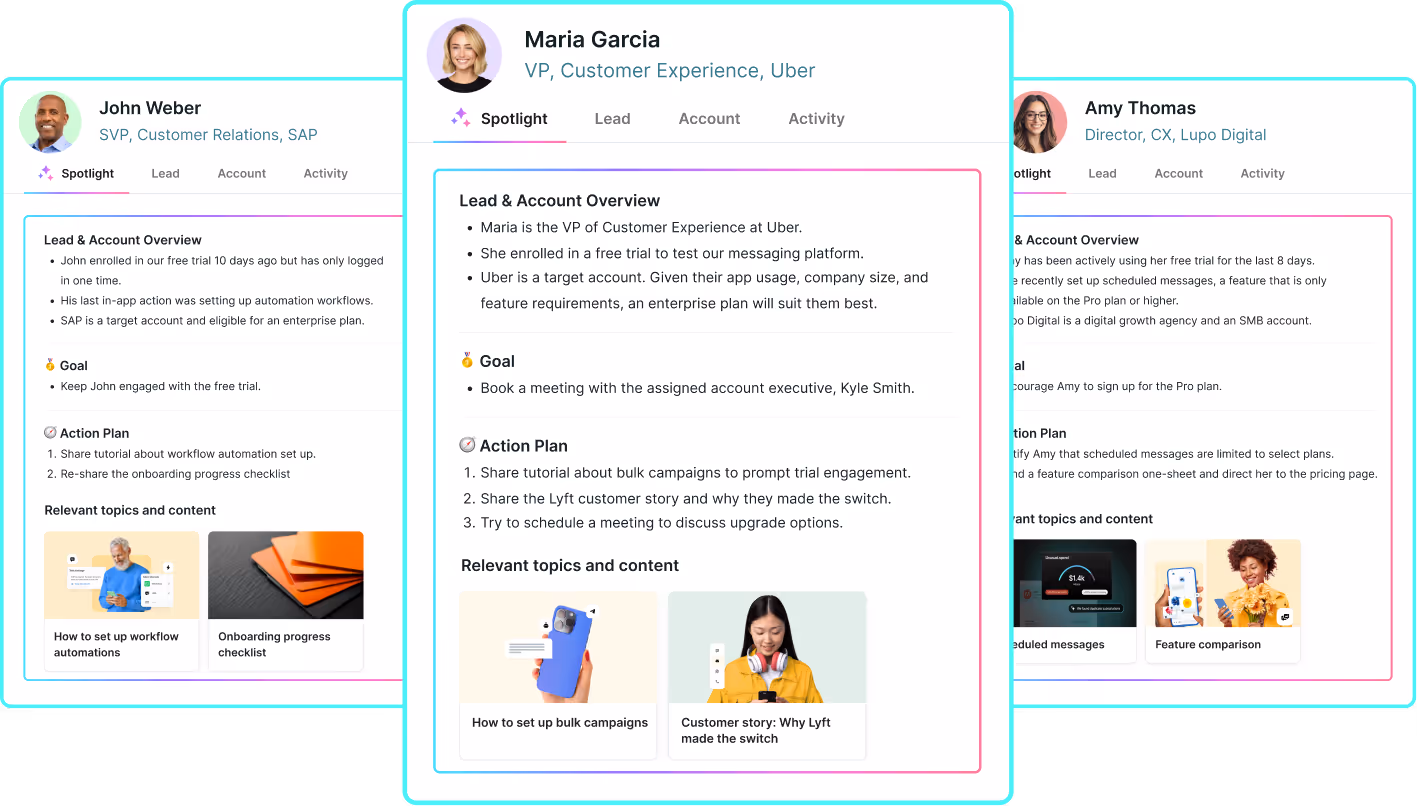Switch to Activity tab on Amy Thomas's card

click(x=1262, y=173)
